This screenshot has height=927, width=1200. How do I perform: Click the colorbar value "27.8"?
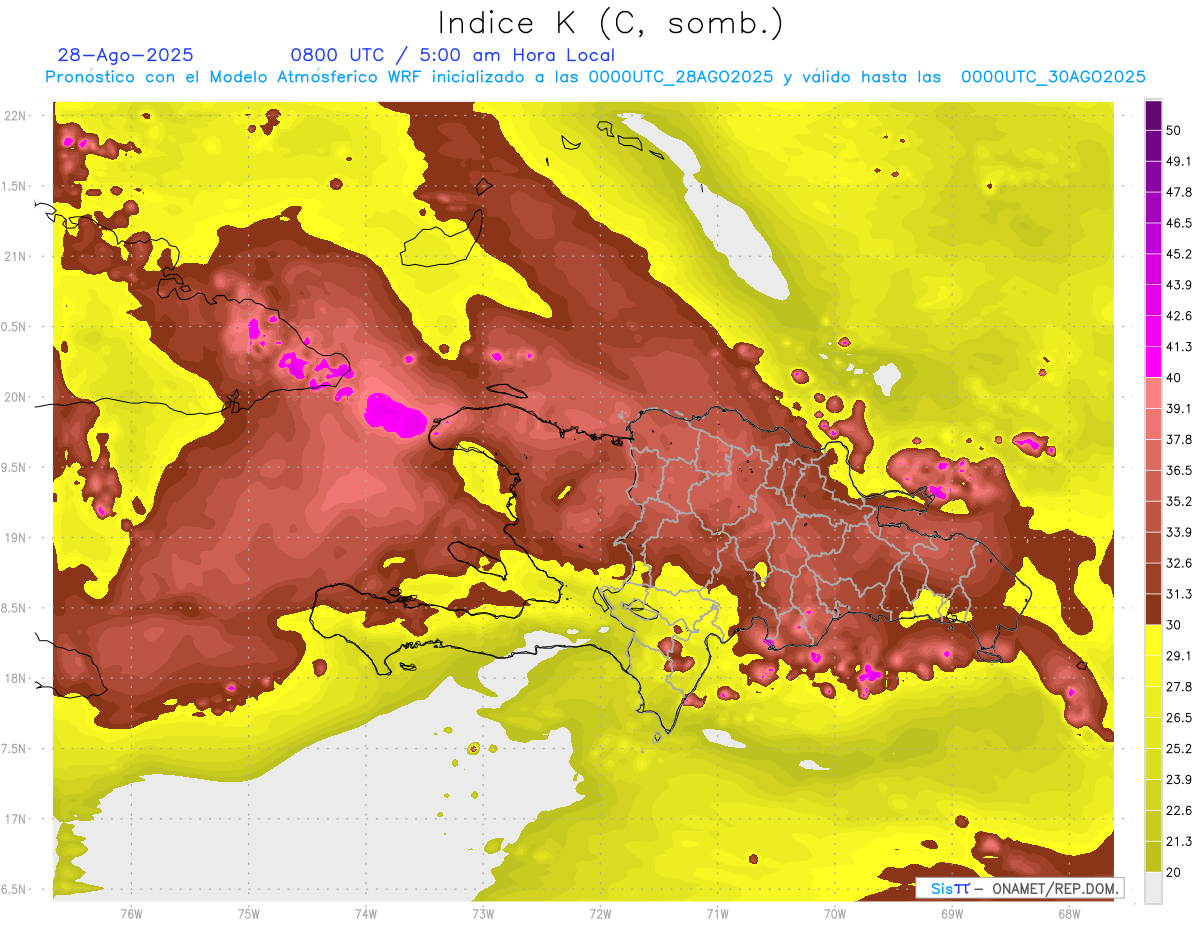point(1179,687)
